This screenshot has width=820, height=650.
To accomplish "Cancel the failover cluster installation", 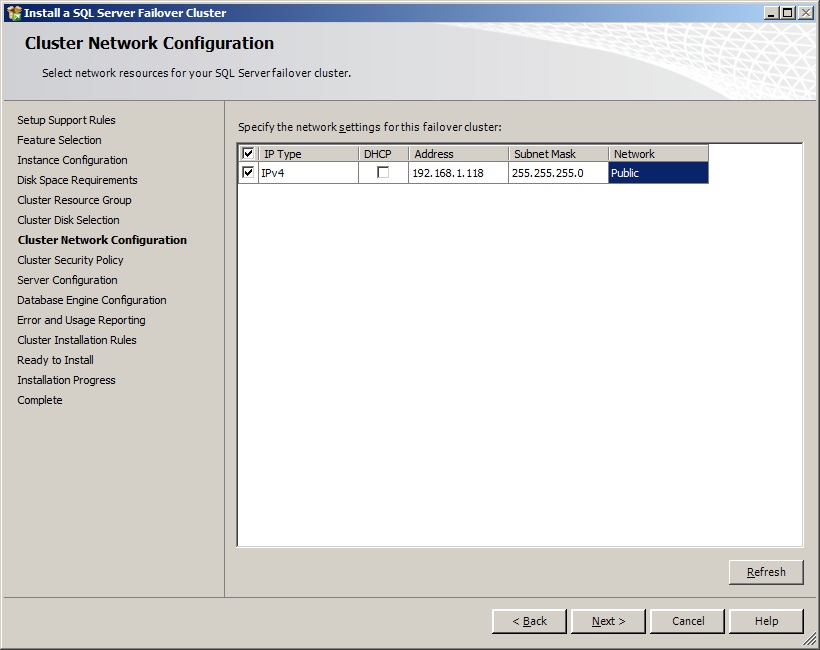I will coord(687,621).
